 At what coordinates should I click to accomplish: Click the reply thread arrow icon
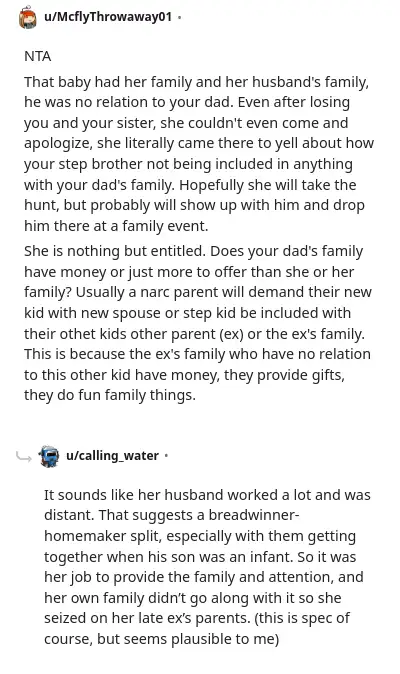pos(24,456)
